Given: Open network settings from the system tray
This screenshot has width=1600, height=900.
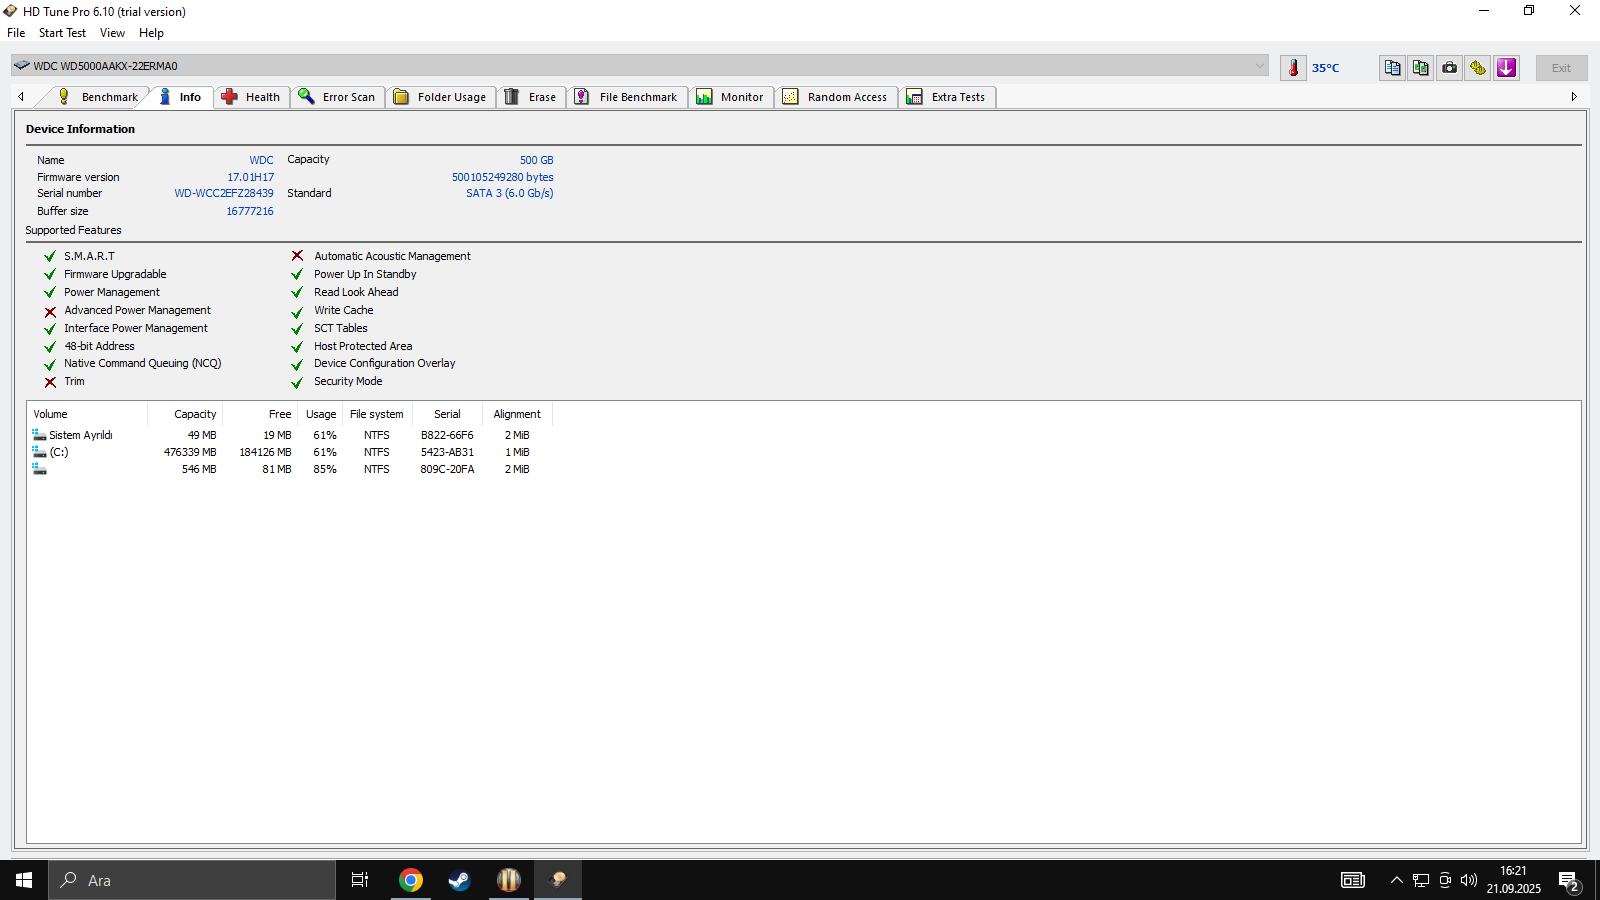Looking at the screenshot, I should coord(1421,880).
